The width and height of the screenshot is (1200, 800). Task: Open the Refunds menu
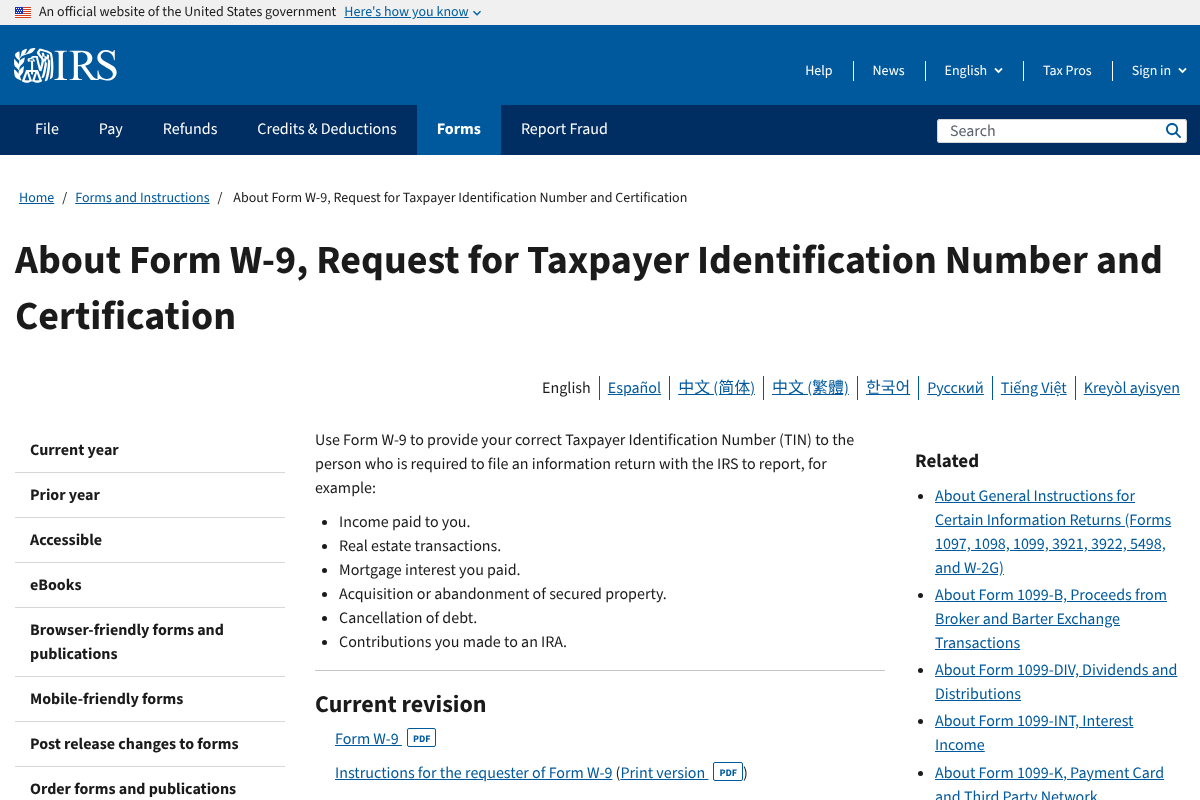tap(190, 129)
